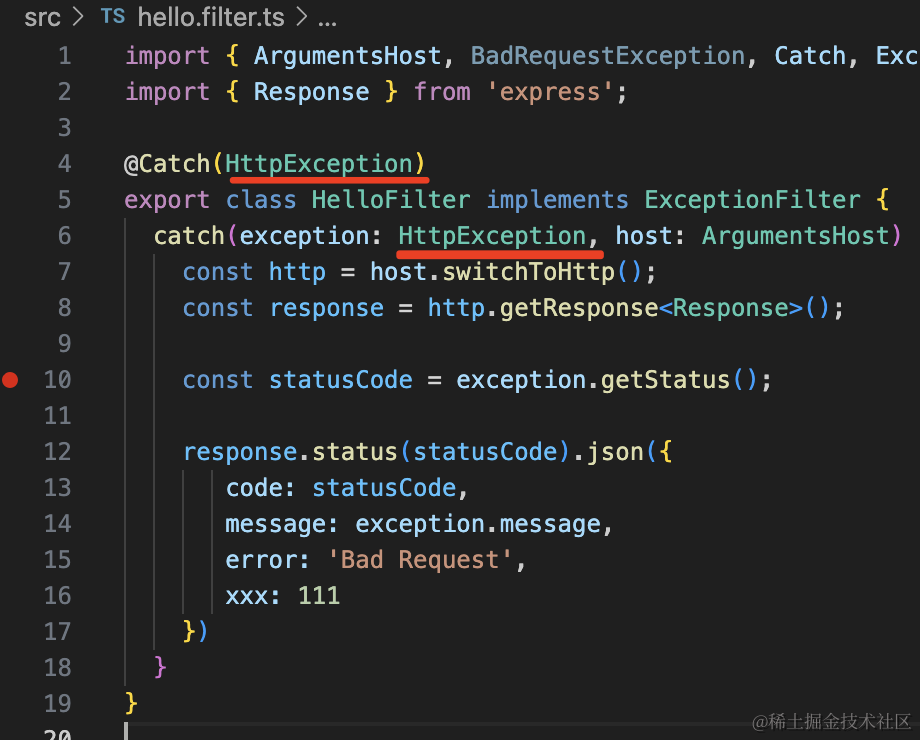920x740 pixels.
Task: Expand the breadcrumb ellipsis after hello.filter.ts
Action: click(x=327, y=17)
